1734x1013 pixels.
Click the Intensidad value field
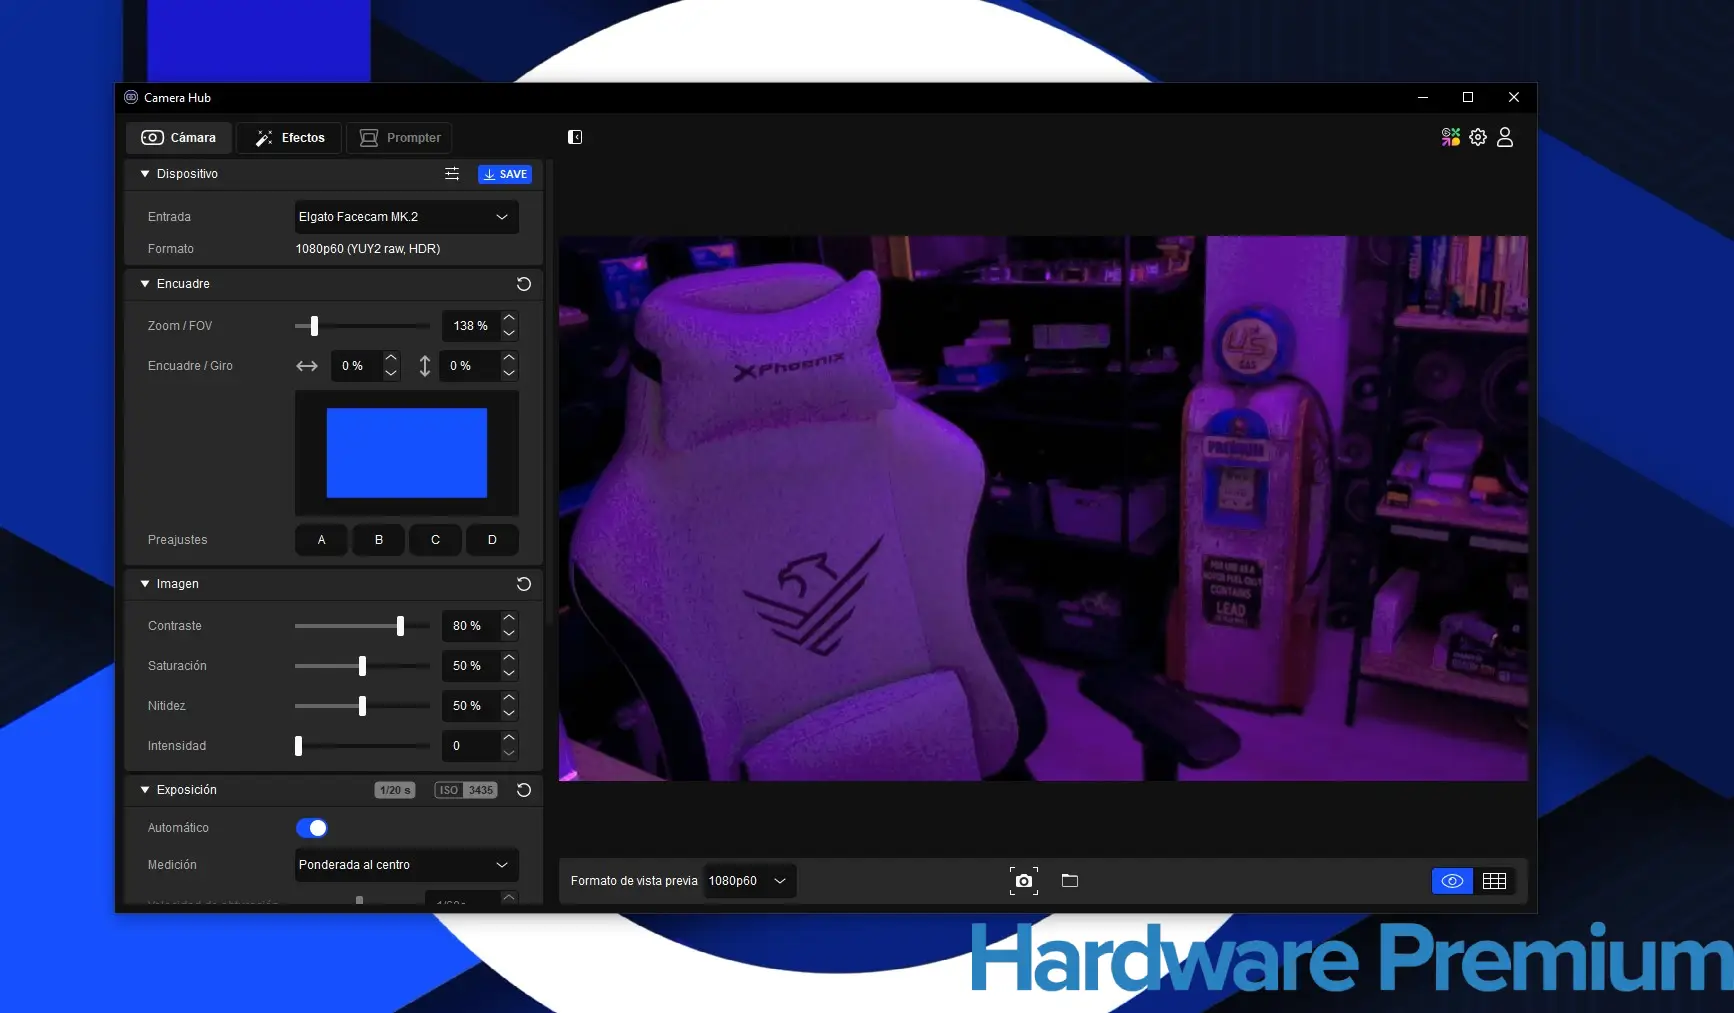(470, 746)
